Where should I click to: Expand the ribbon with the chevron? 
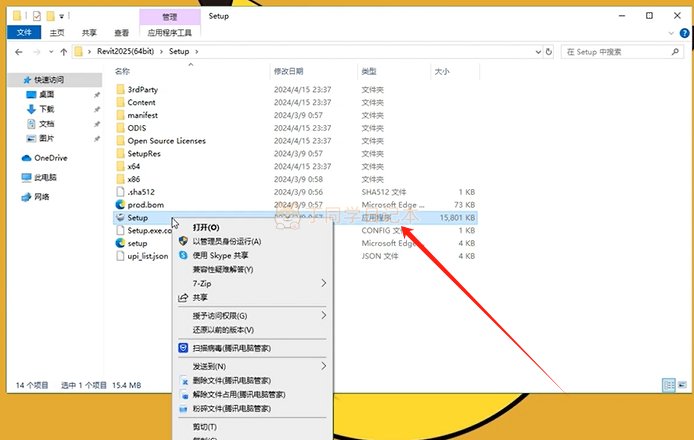[x=671, y=33]
